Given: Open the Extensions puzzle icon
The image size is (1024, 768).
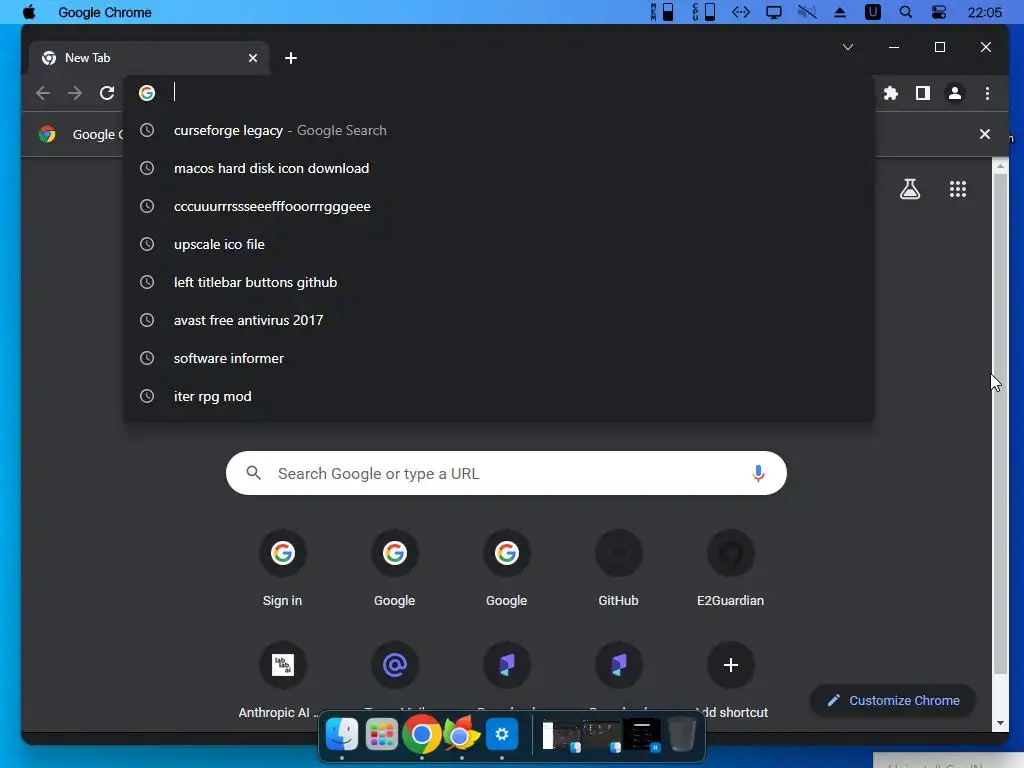Looking at the screenshot, I should (x=891, y=93).
